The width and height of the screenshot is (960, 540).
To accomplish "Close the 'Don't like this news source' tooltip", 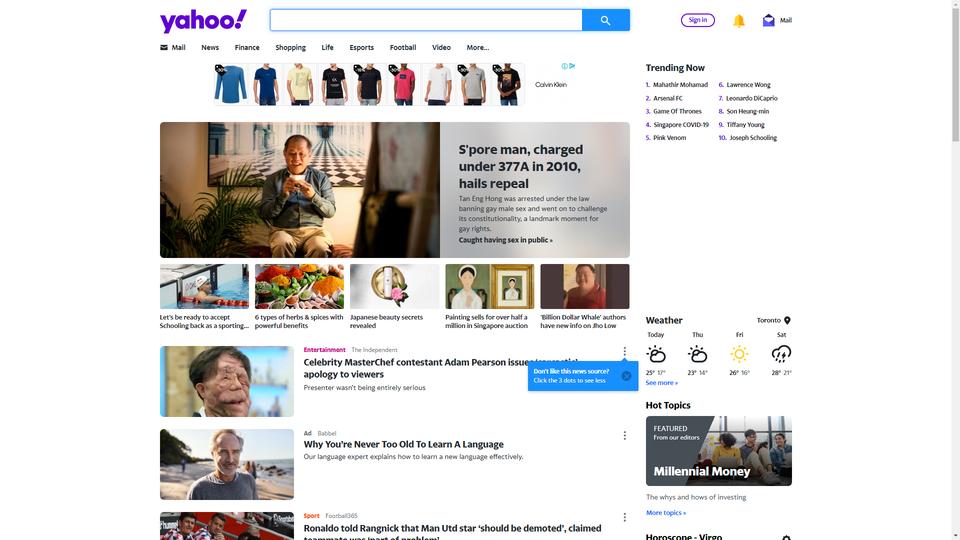I will coord(626,376).
